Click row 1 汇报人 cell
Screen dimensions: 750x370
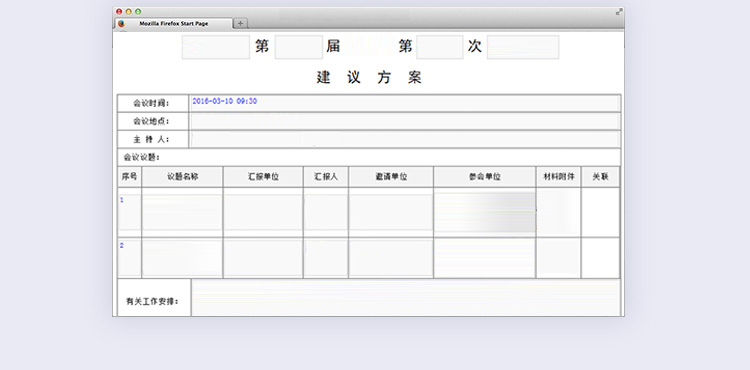(x=326, y=212)
